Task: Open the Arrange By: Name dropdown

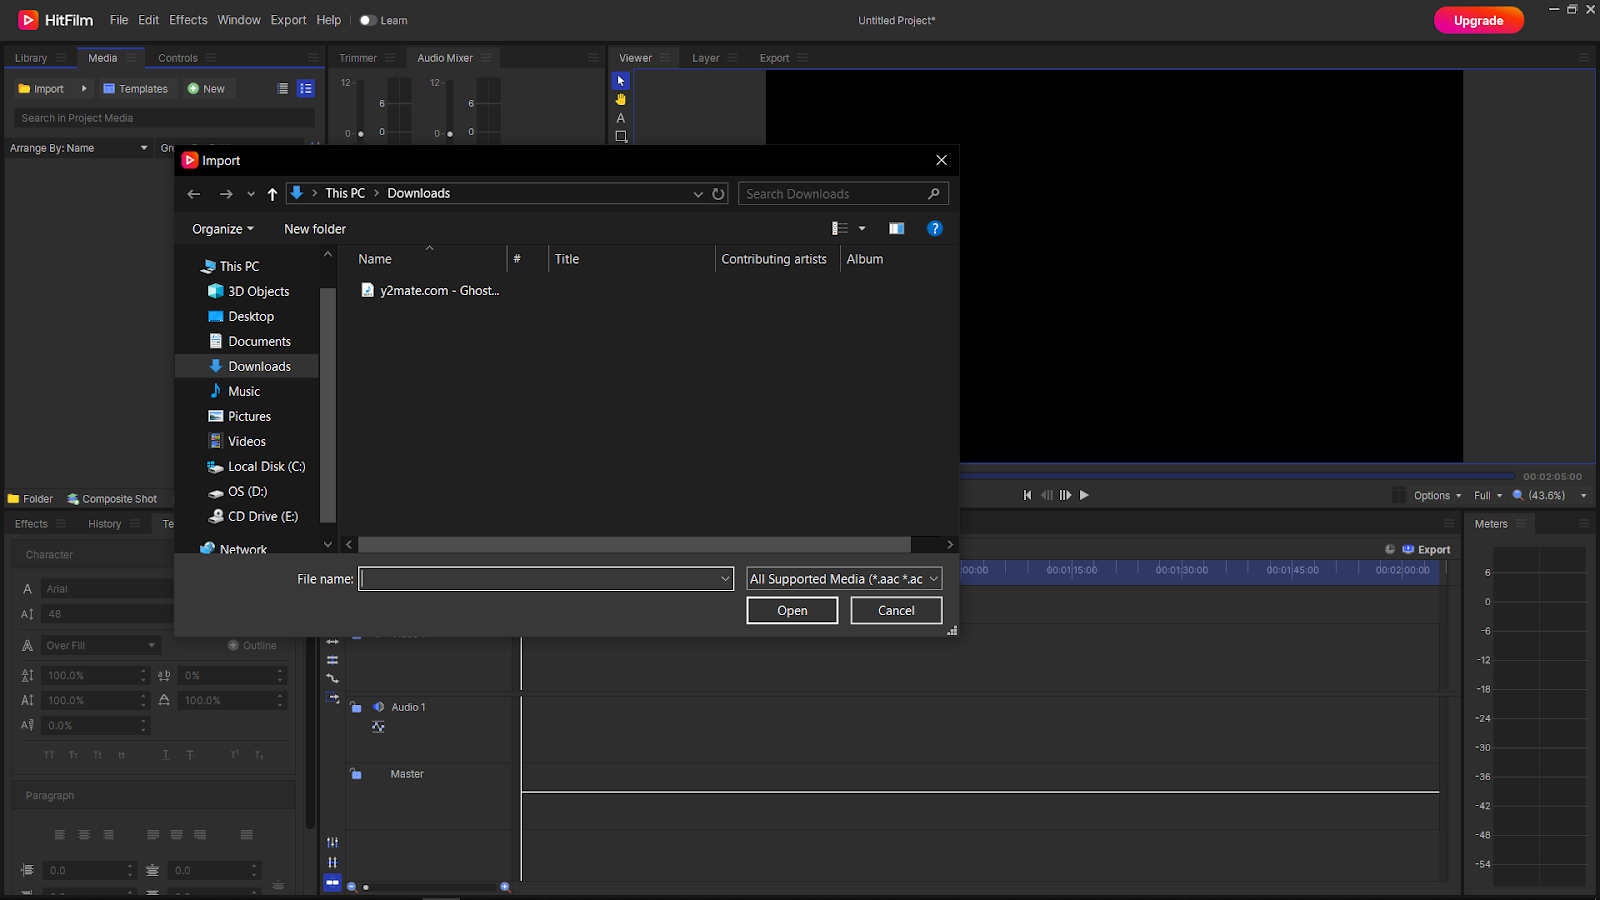Action: (79, 148)
